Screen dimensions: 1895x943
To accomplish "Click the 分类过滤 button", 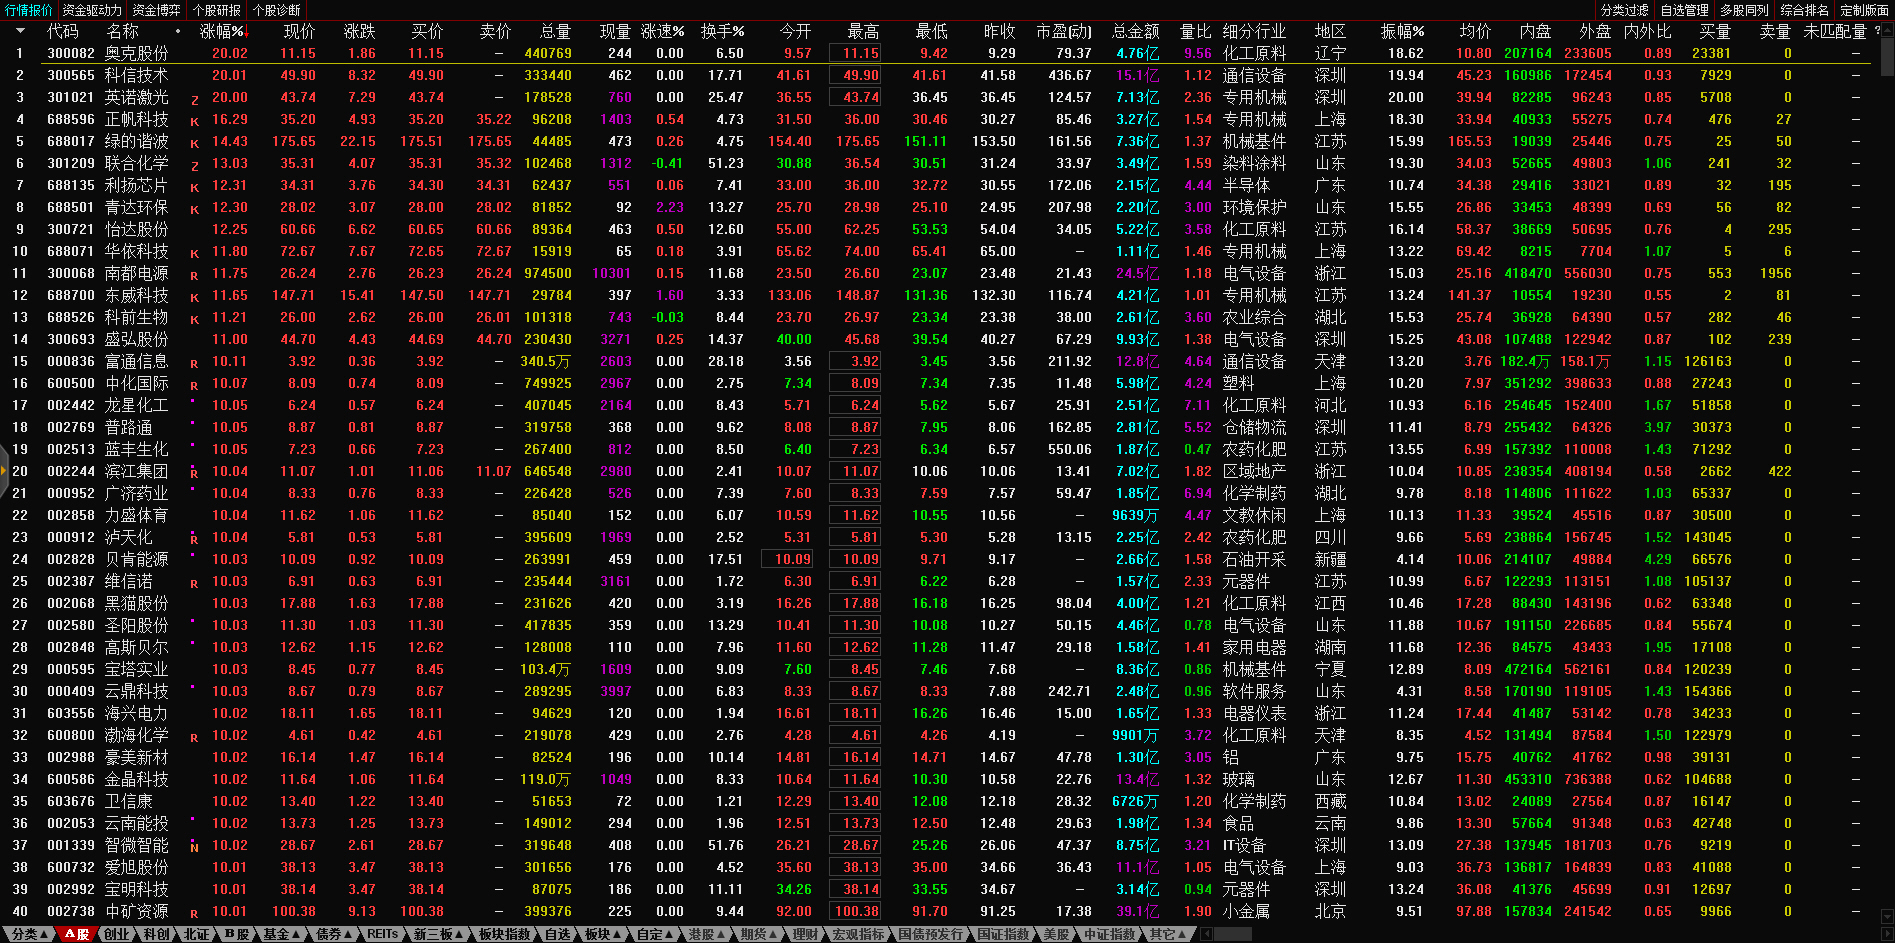I will click(x=1624, y=10).
